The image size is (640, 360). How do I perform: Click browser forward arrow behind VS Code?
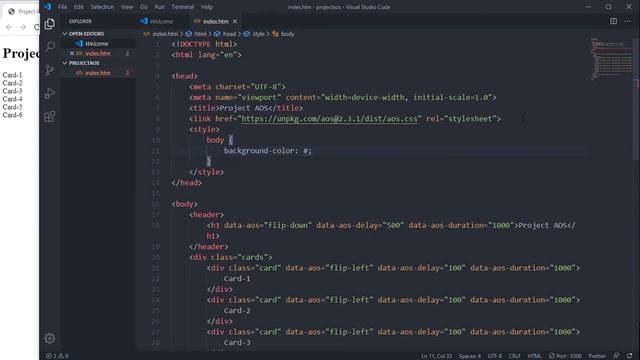click(23, 27)
